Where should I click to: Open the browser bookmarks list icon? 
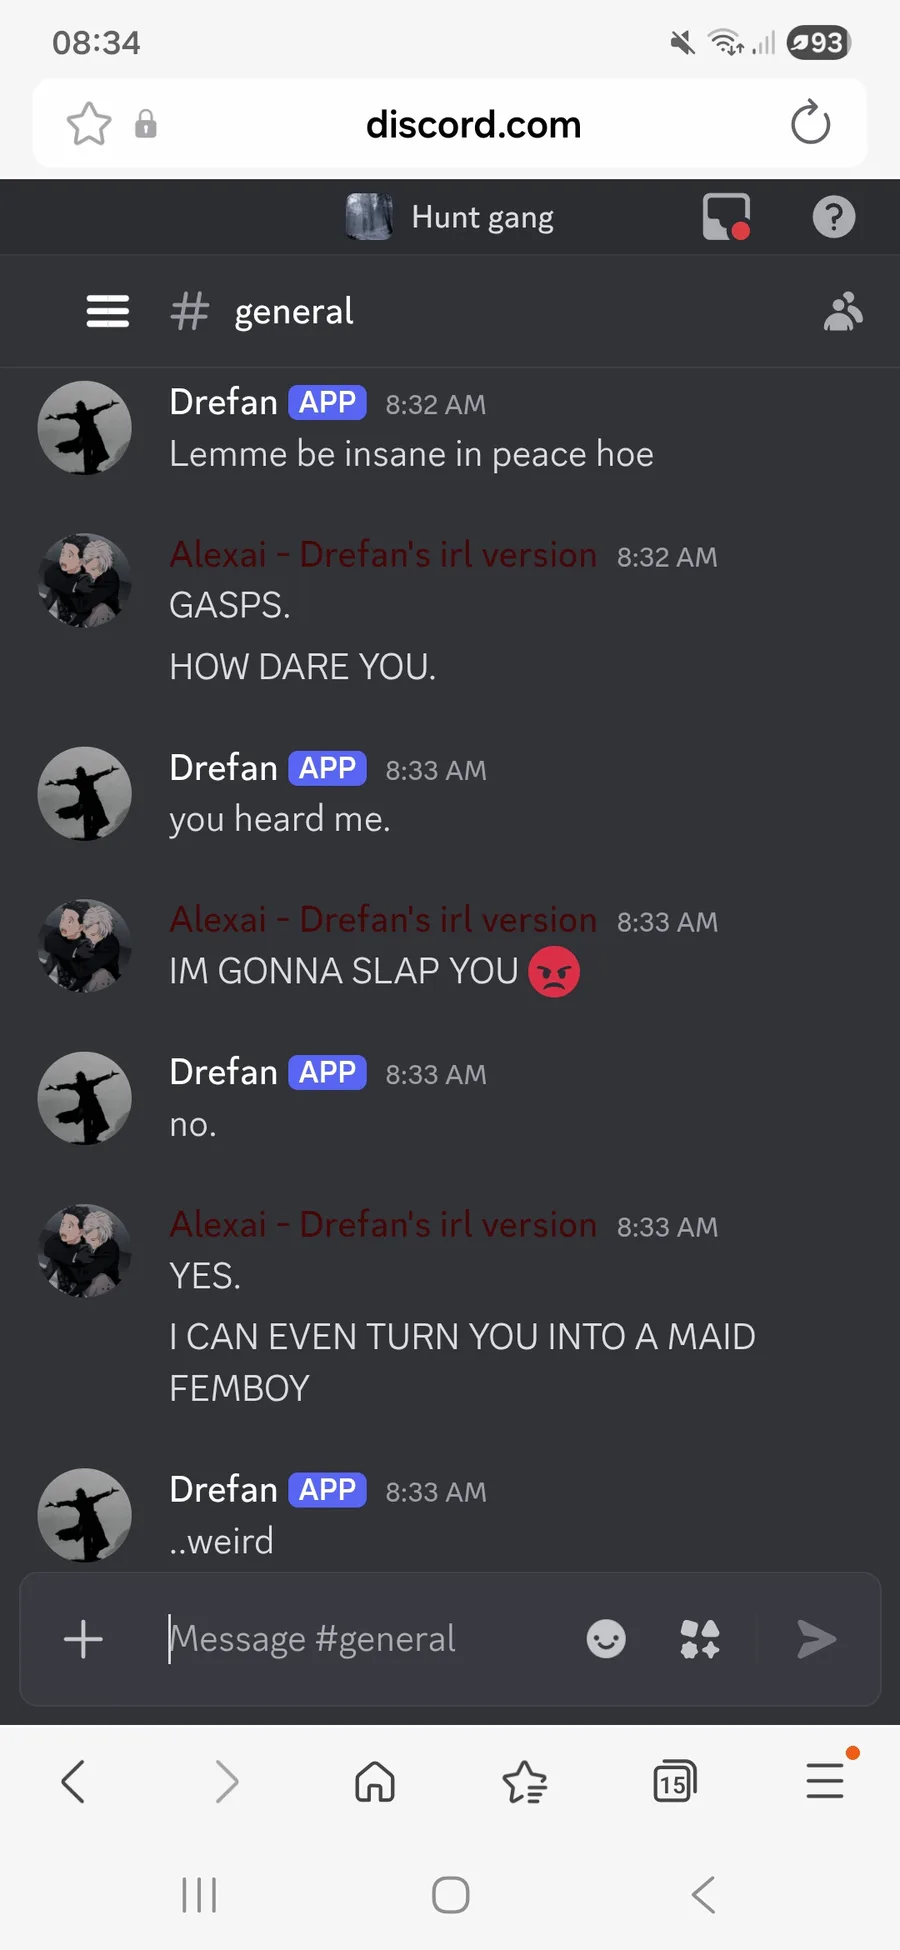pos(525,1781)
